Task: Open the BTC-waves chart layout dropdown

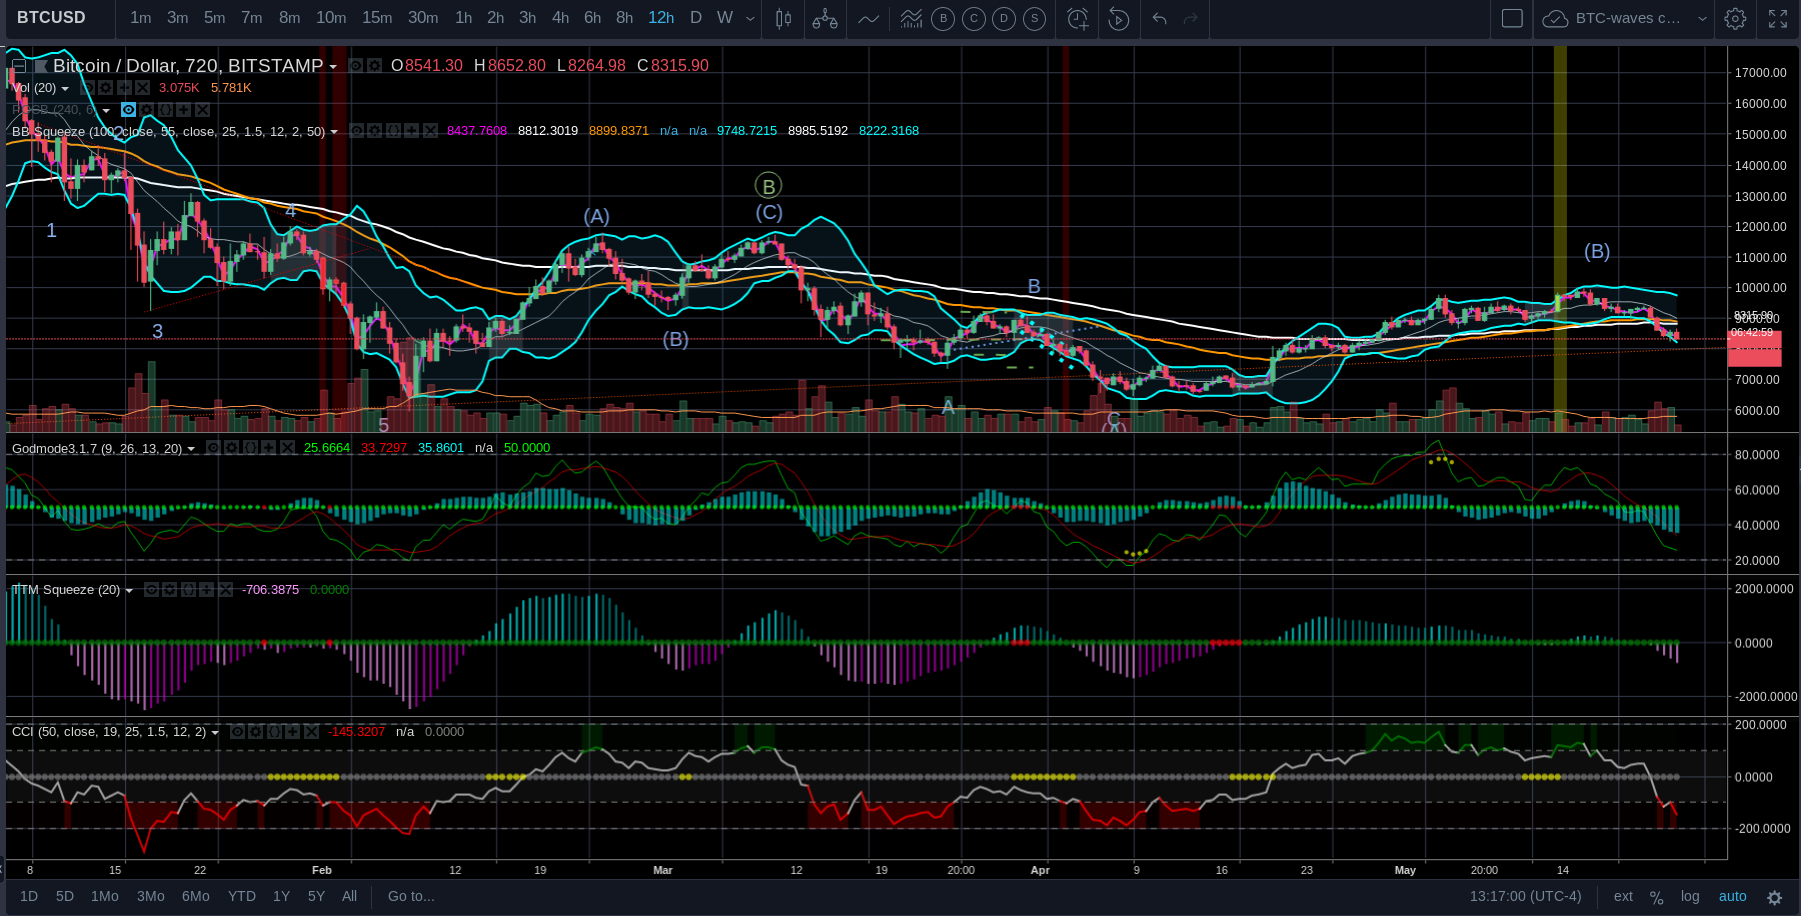Action: (x=1703, y=18)
